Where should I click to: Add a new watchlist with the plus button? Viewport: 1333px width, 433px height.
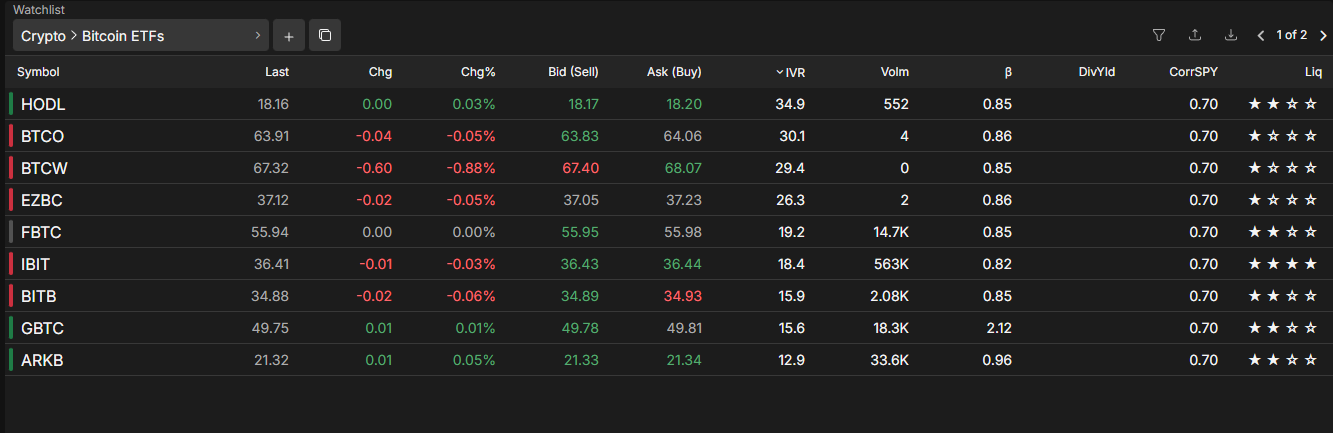point(288,36)
